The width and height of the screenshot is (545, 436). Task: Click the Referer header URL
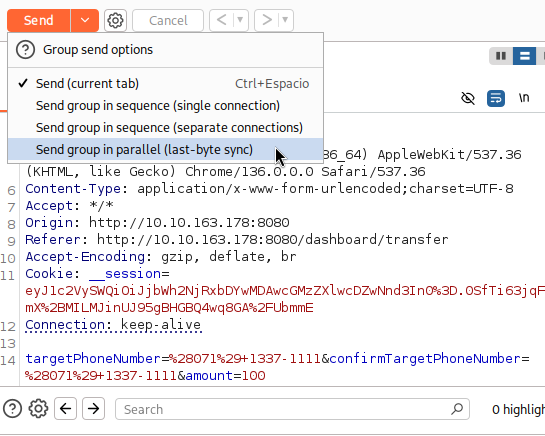point(272,240)
